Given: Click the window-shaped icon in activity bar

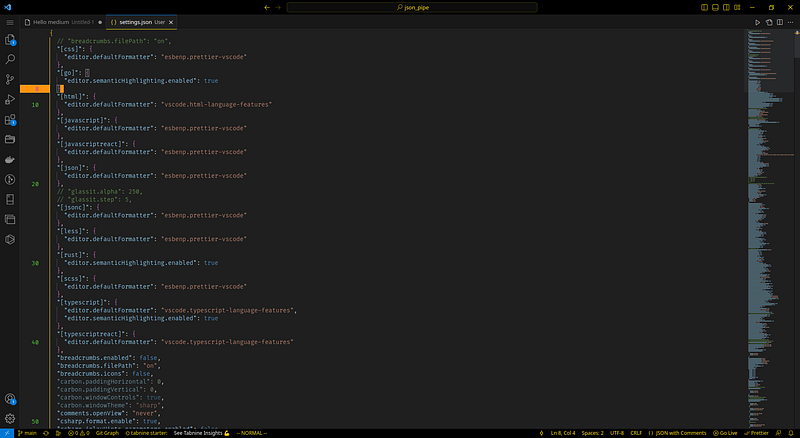Looking at the screenshot, I should 10,220.
